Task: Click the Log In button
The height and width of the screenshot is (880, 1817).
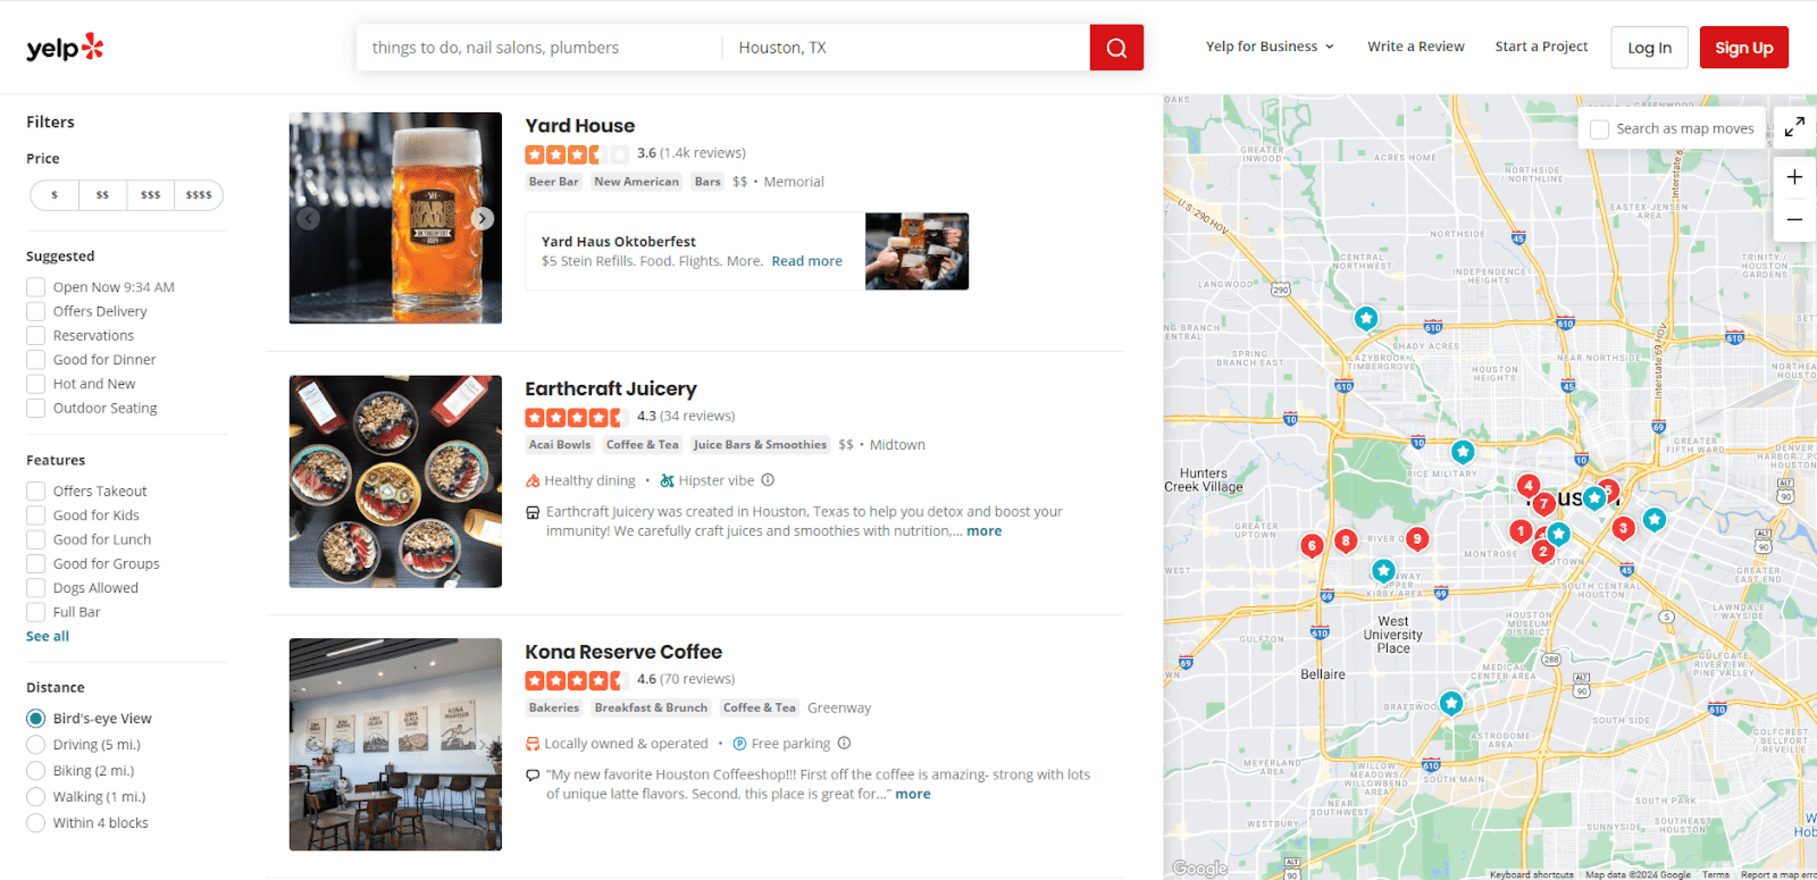Action: [x=1649, y=47]
